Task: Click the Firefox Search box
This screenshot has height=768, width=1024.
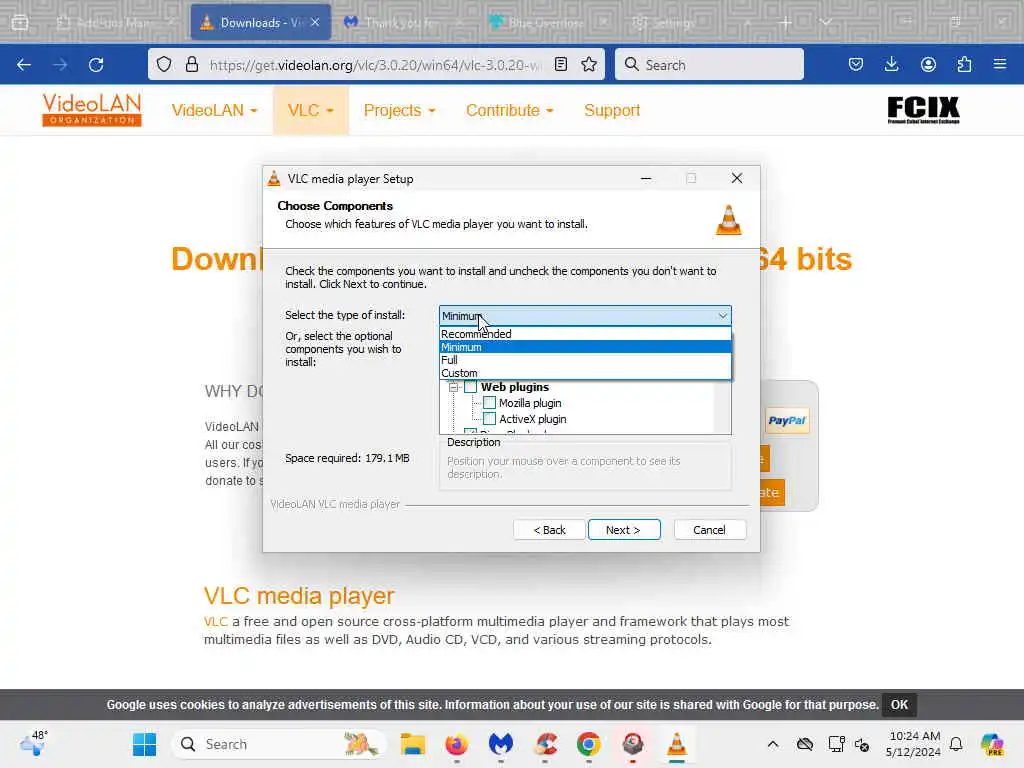Action: (x=709, y=65)
